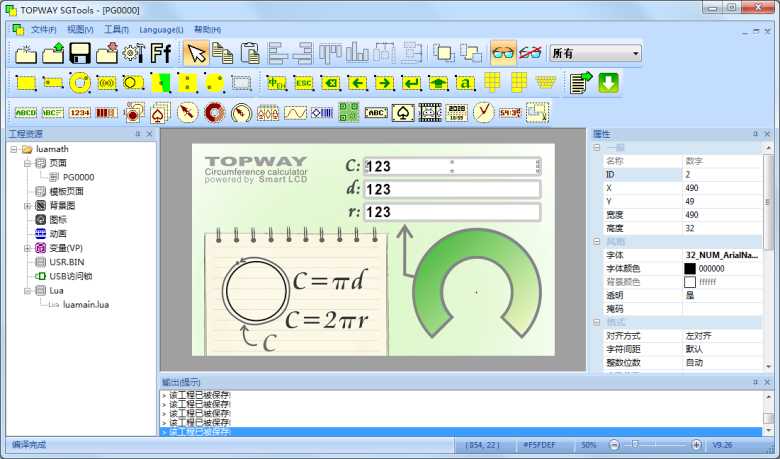The image size is (780, 459).
Task: Select 模板页面 in project tree
Action: coord(66,191)
